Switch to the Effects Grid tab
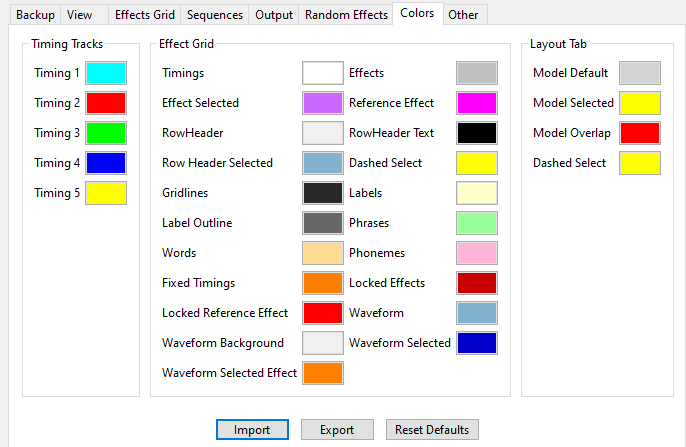This screenshot has height=447, width=686. coord(144,15)
